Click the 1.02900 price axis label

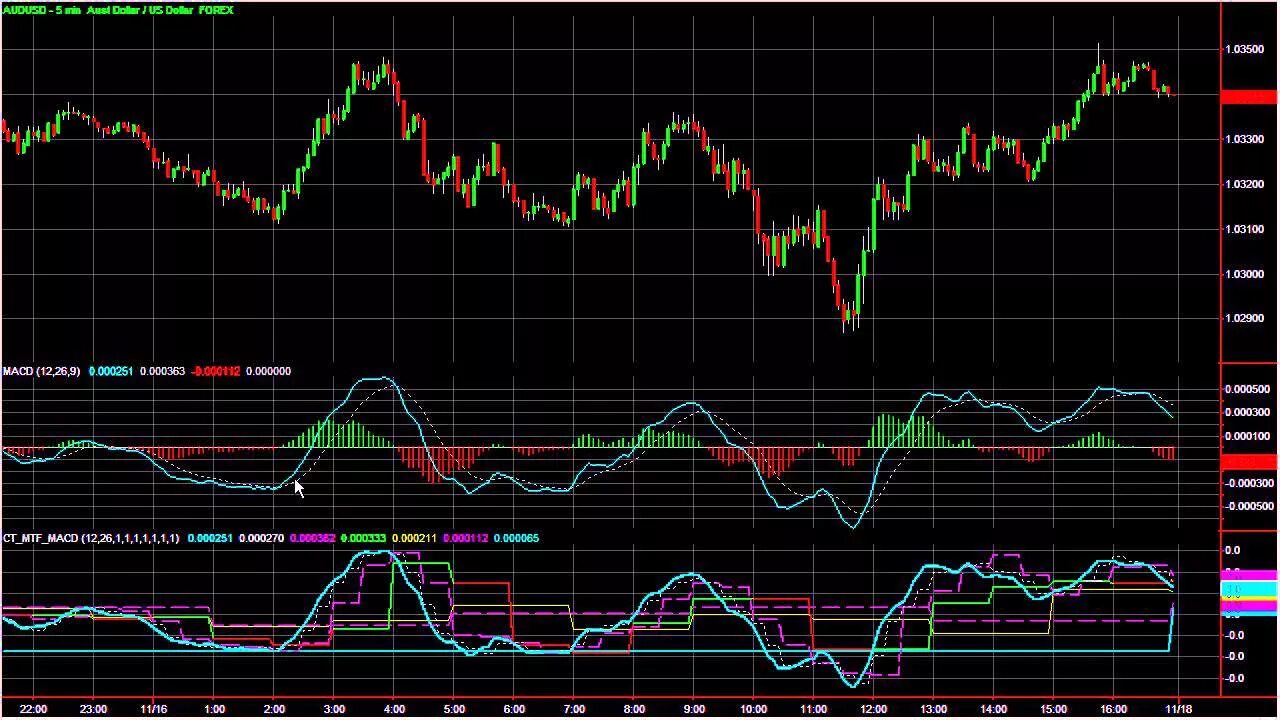(1243, 318)
